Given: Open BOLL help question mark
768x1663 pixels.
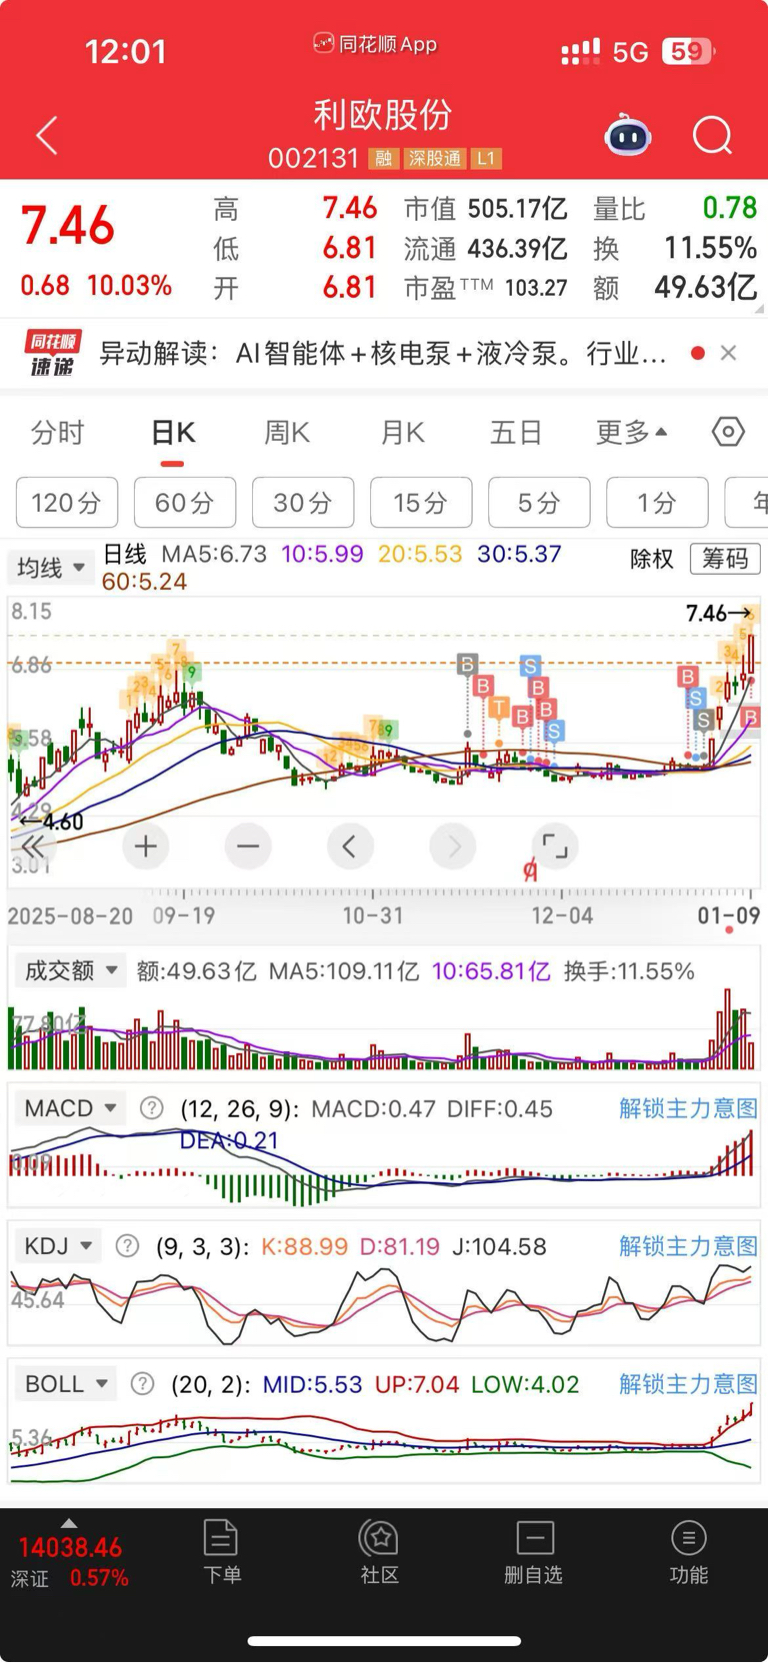Looking at the screenshot, I should 143,1384.
